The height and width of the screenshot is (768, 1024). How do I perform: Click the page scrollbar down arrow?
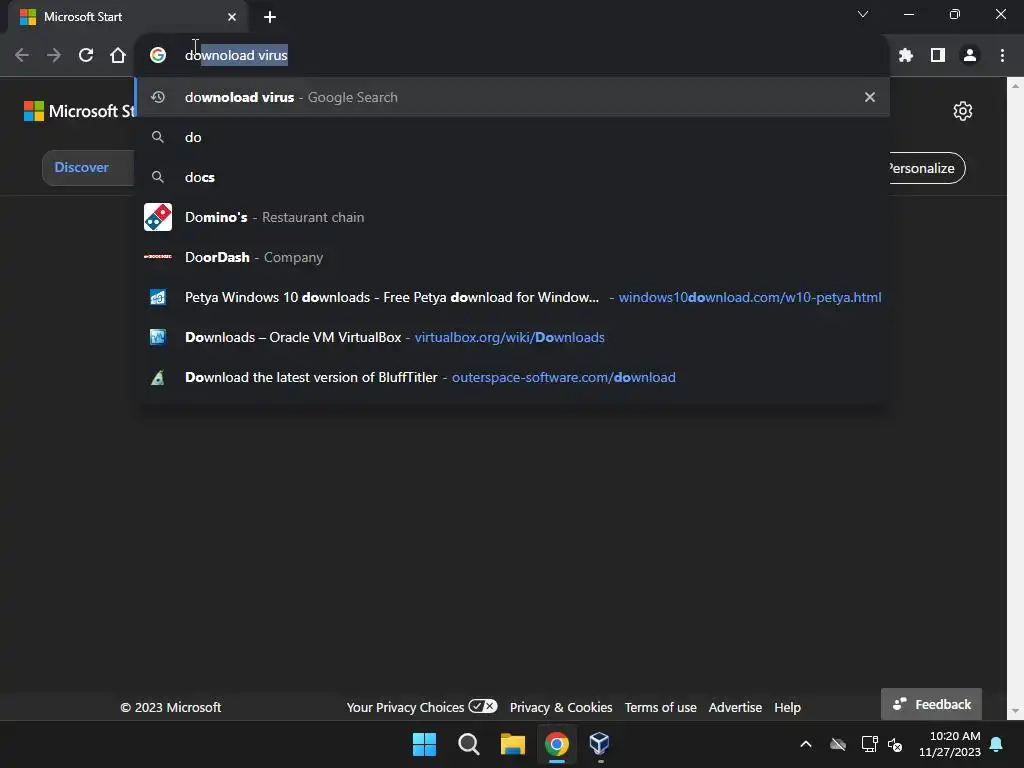[x=1015, y=712]
